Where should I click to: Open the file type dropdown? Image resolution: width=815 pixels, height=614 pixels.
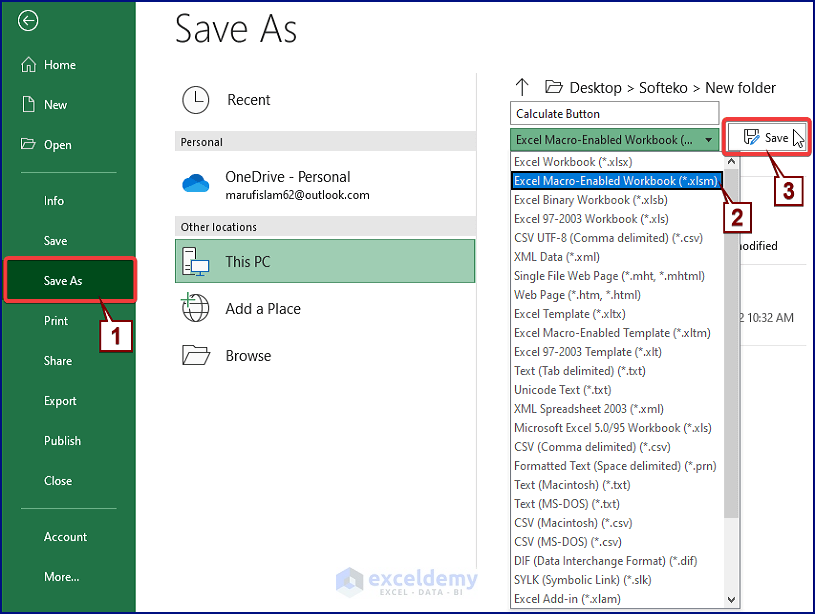614,139
